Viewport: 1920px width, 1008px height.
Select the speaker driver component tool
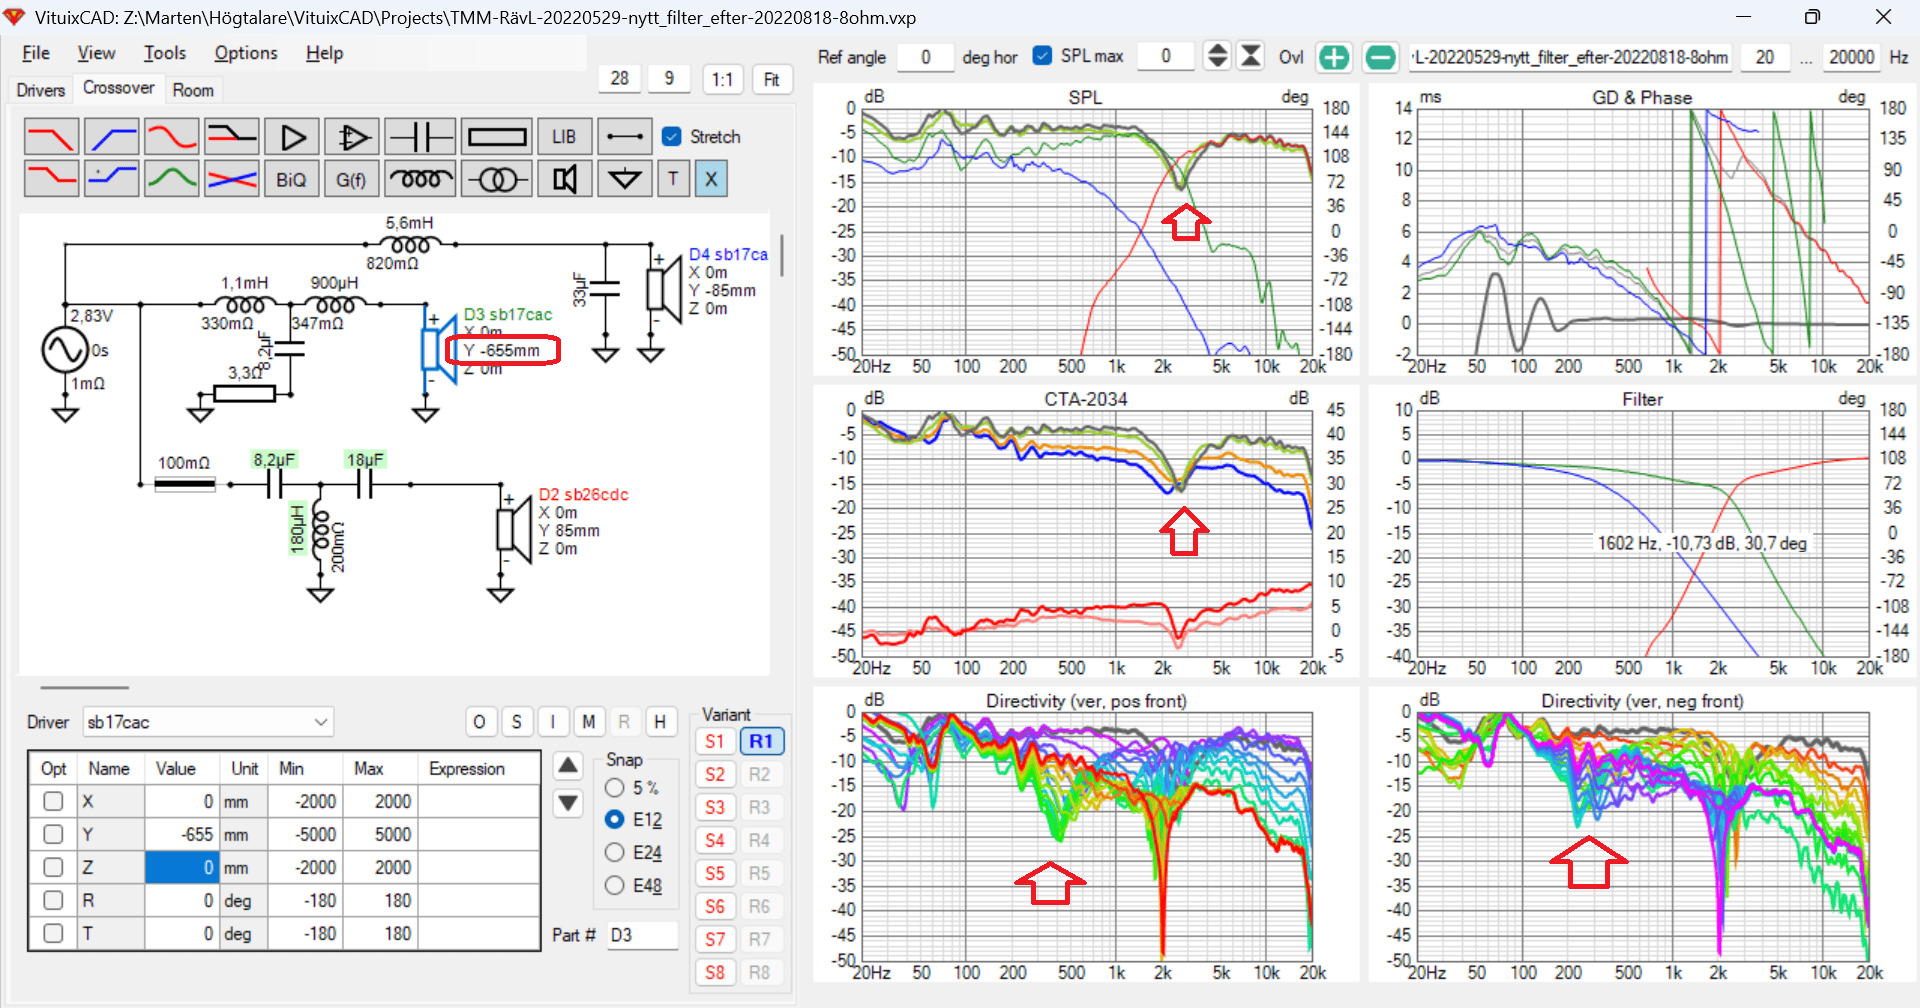coord(565,178)
